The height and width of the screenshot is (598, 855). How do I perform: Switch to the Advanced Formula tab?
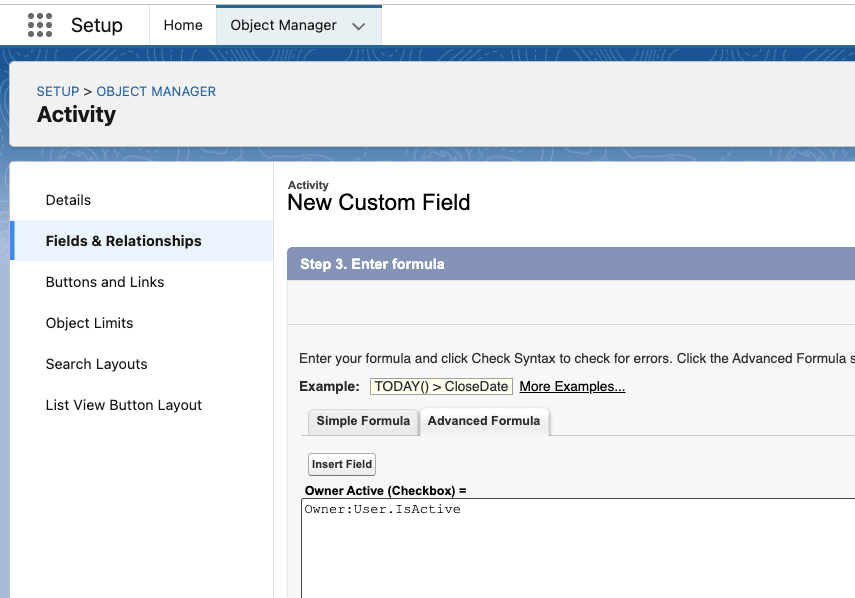pyautogui.click(x=484, y=421)
